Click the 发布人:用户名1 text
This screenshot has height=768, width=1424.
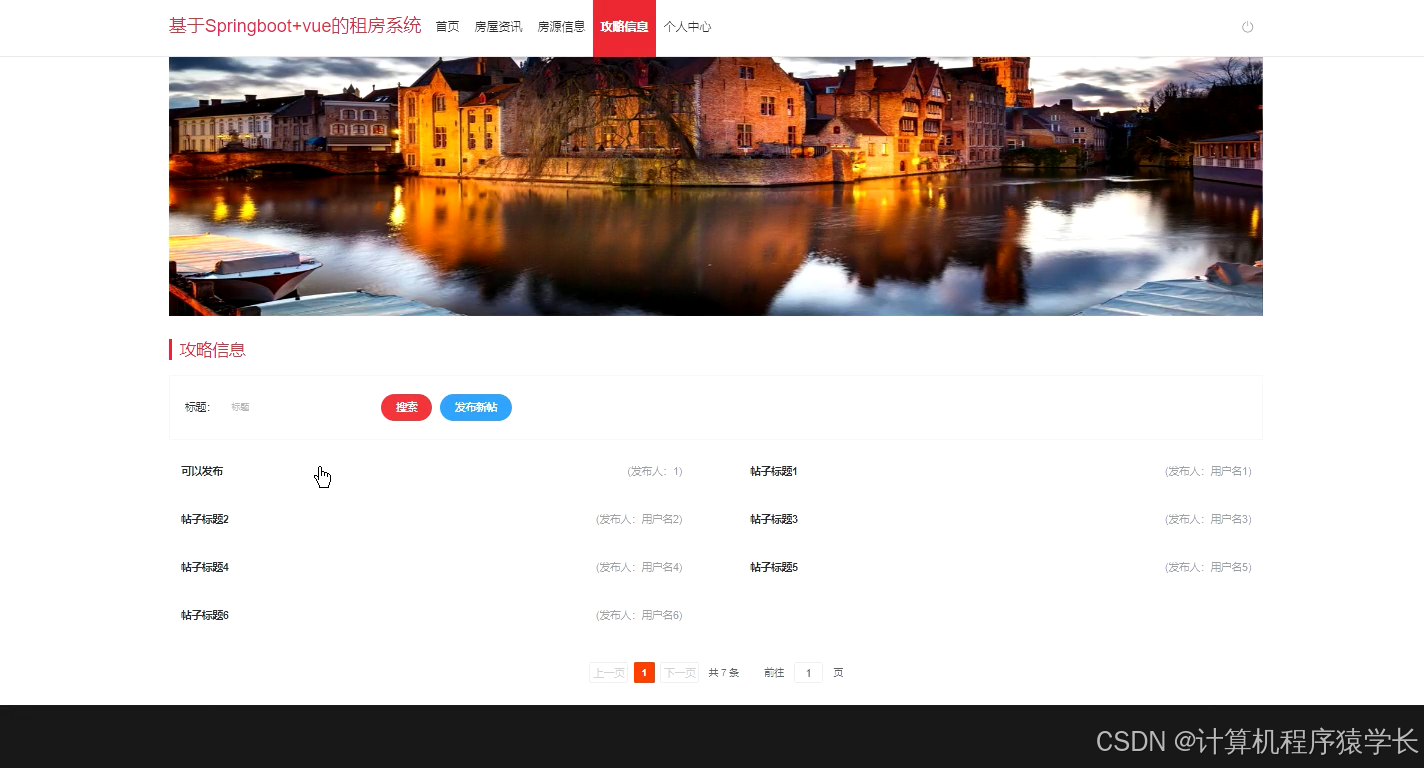(1208, 471)
